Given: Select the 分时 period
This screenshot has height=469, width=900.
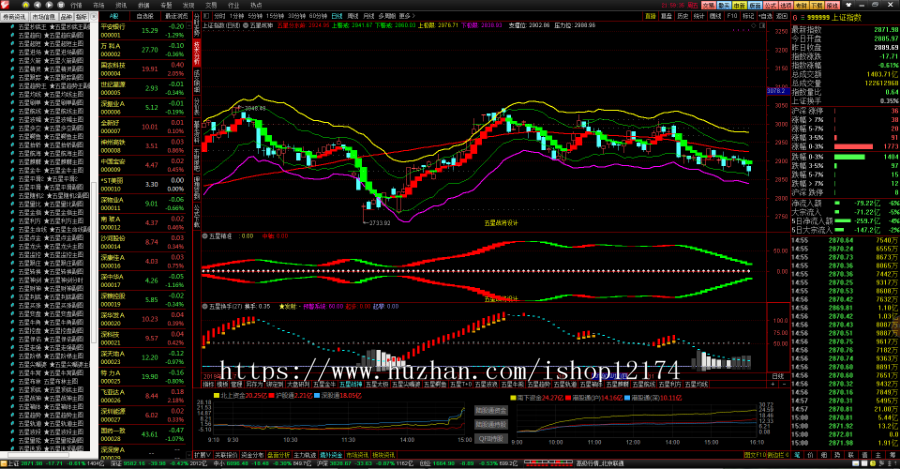Looking at the screenshot, I should point(220,16).
